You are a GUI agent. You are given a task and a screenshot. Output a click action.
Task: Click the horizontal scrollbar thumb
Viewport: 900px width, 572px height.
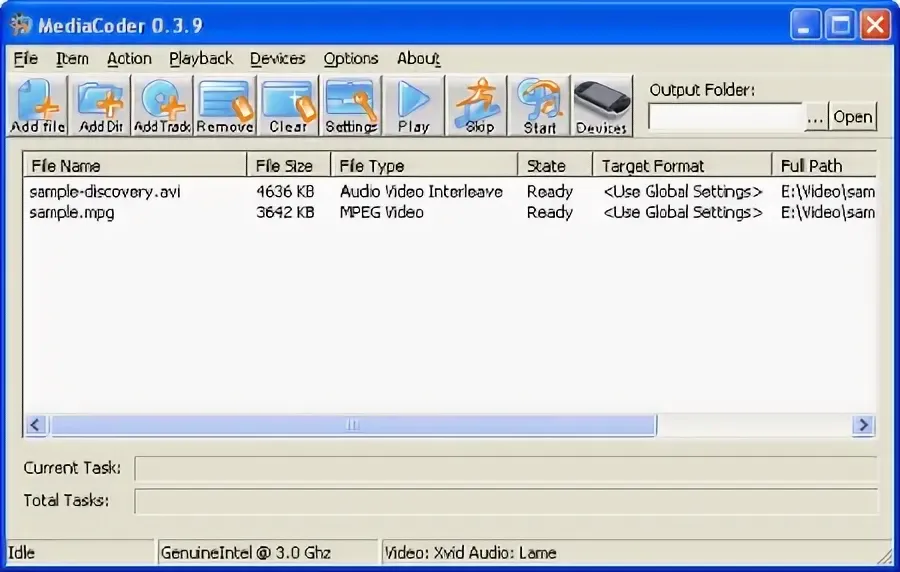coord(353,425)
